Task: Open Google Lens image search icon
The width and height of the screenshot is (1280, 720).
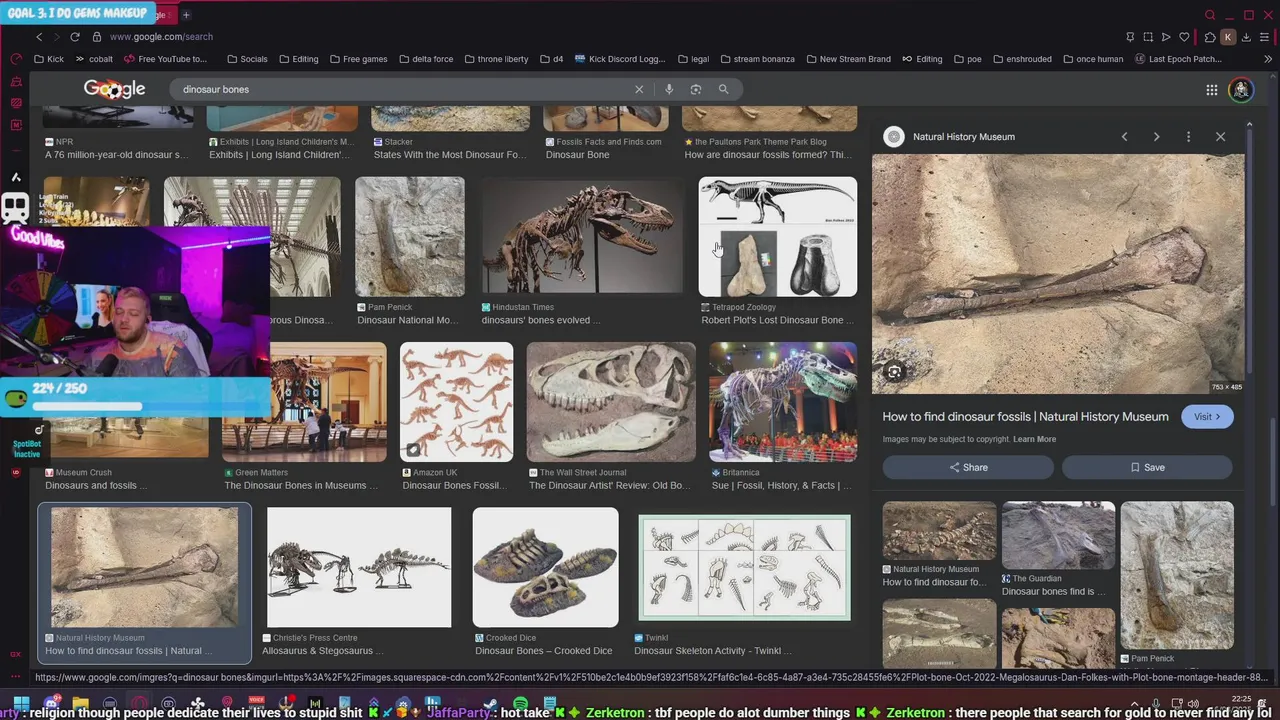Action: pyautogui.click(x=696, y=89)
